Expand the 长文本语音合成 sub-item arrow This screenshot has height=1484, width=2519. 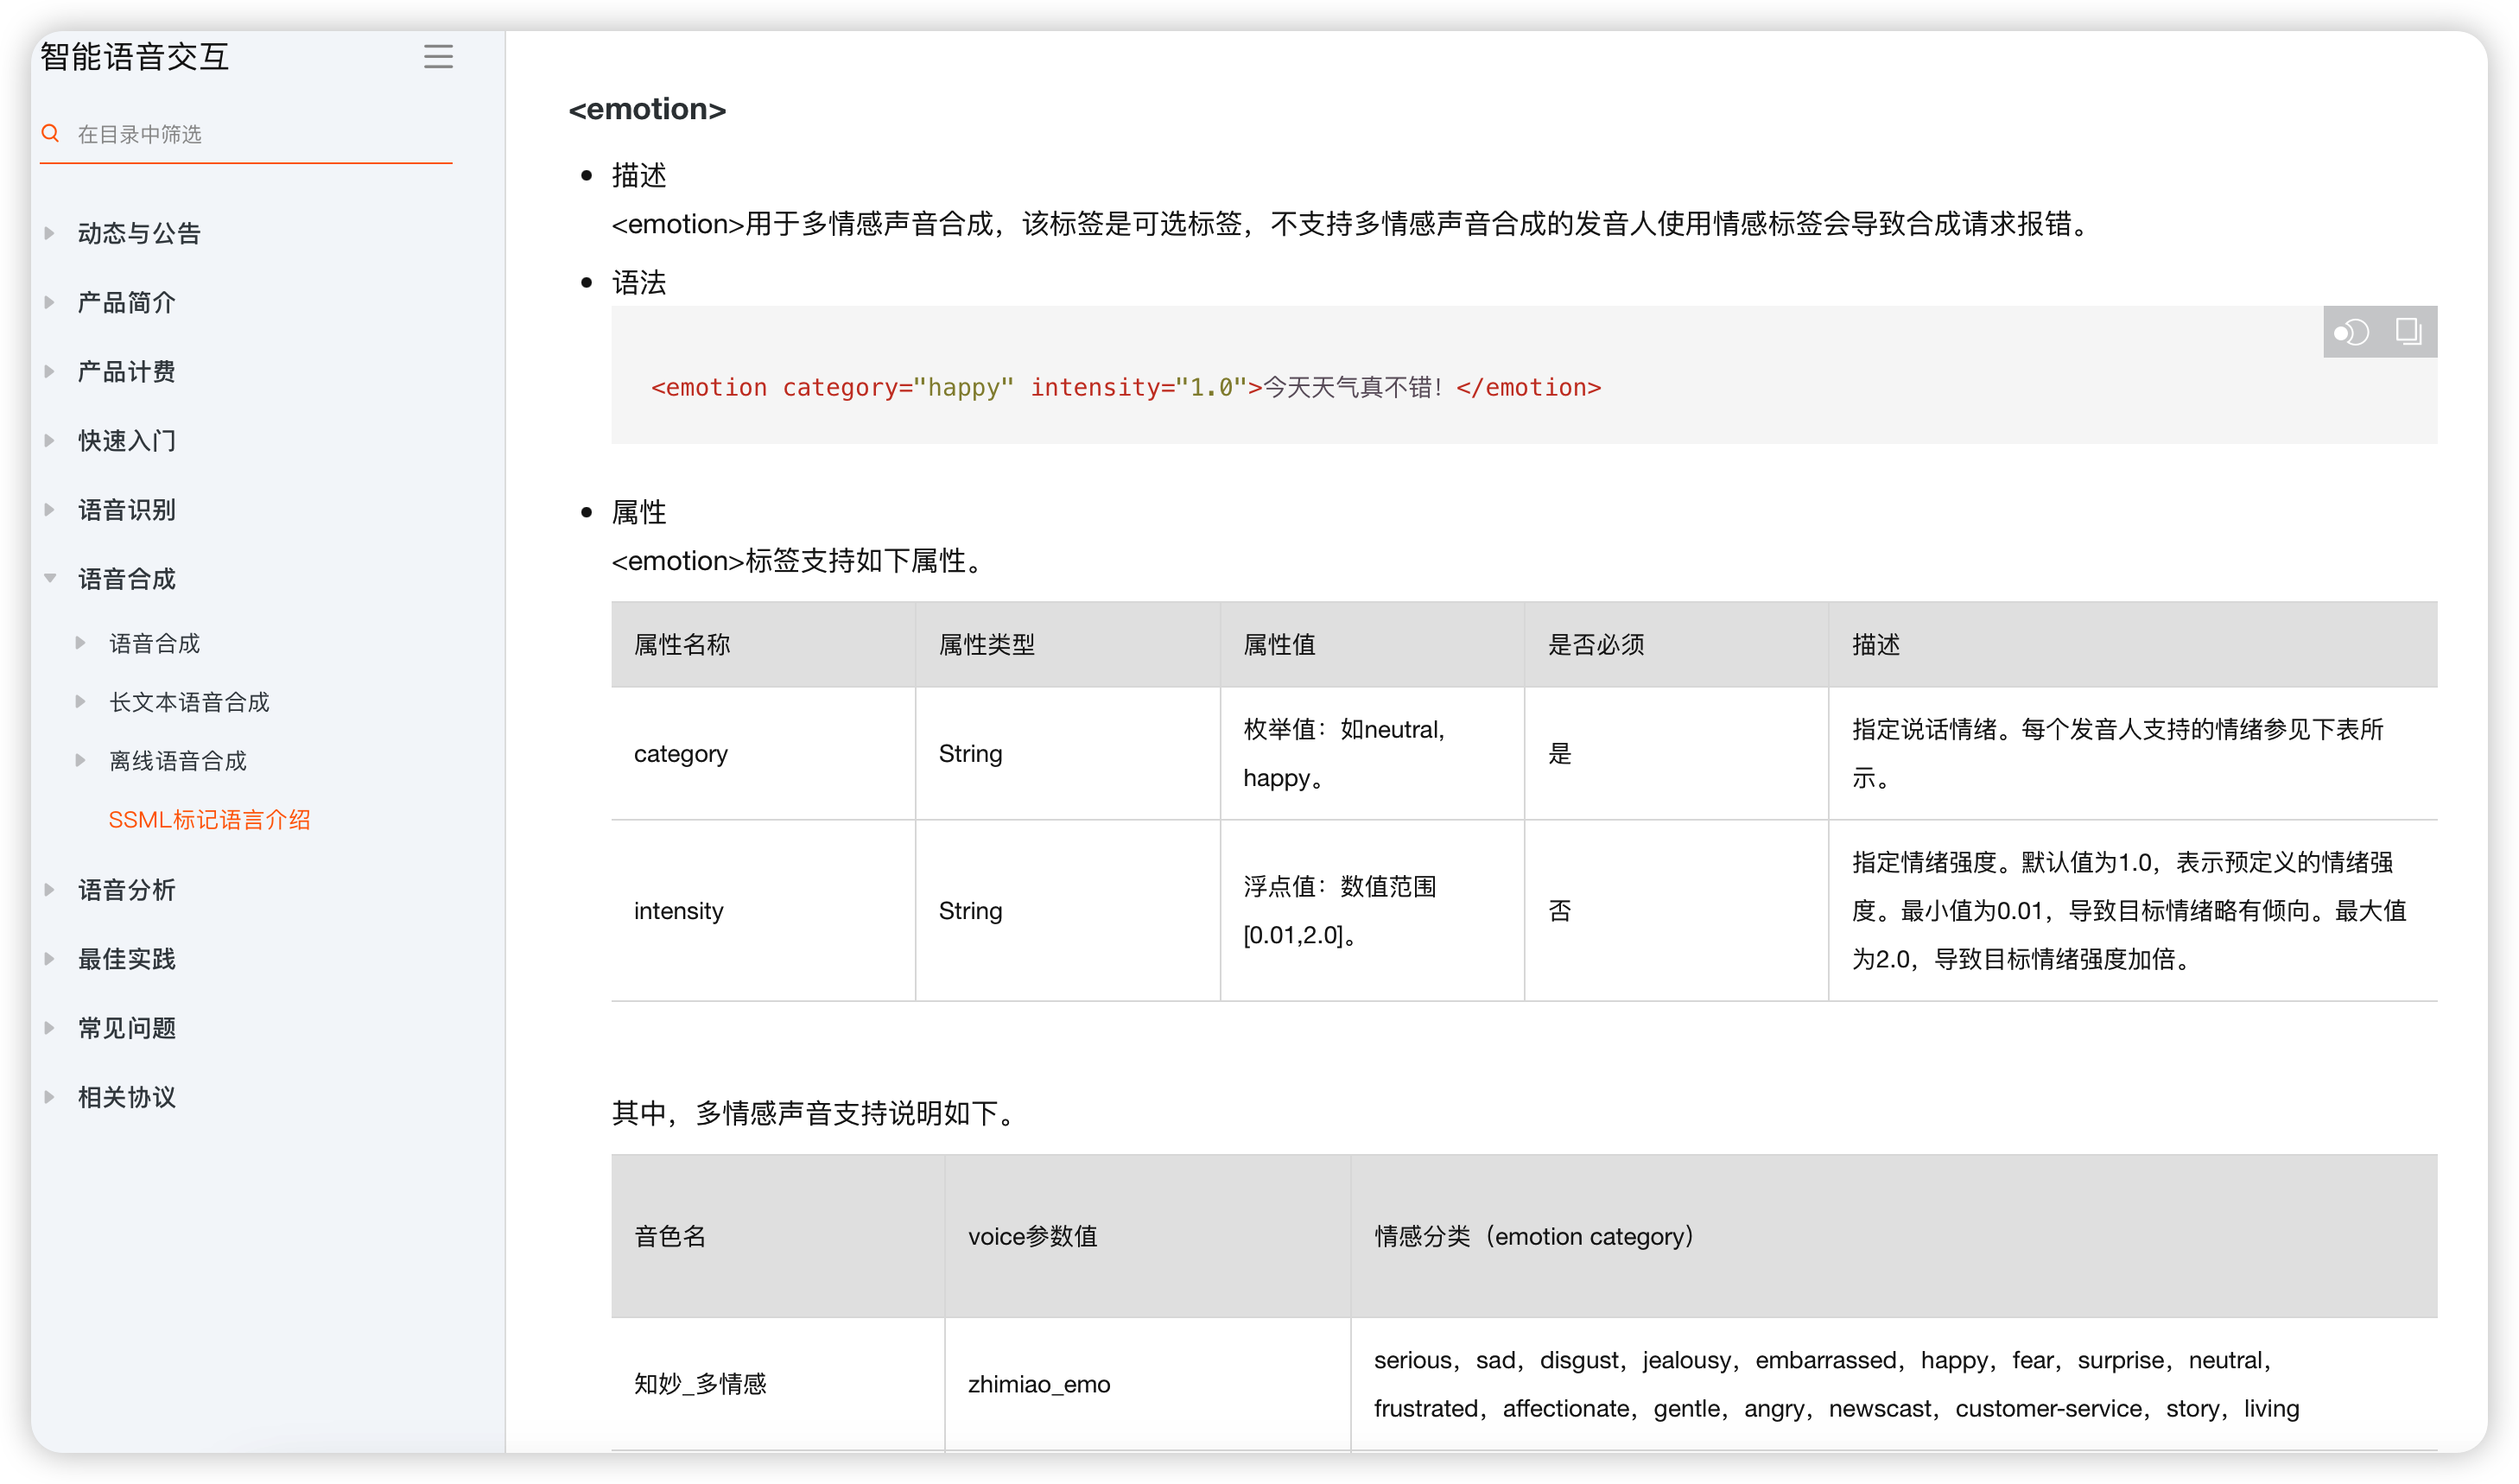tap(80, 702)
